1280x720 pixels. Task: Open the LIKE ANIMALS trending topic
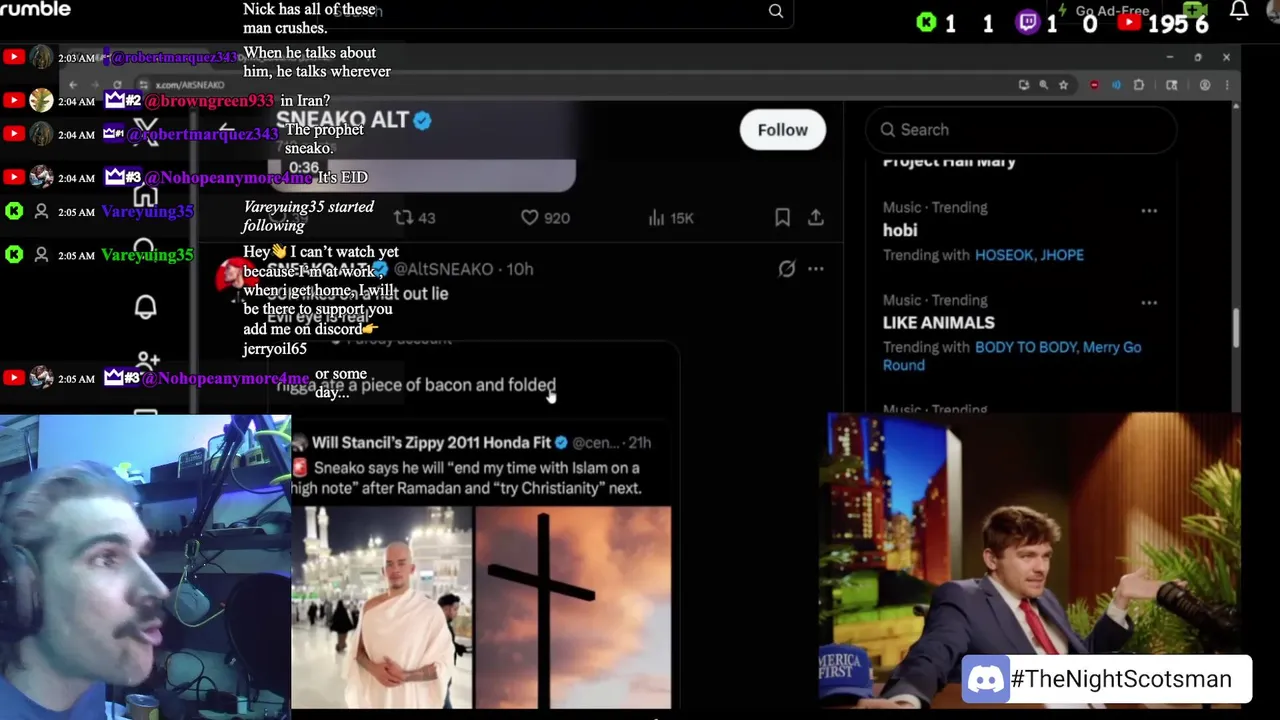[x=939, y=323]
